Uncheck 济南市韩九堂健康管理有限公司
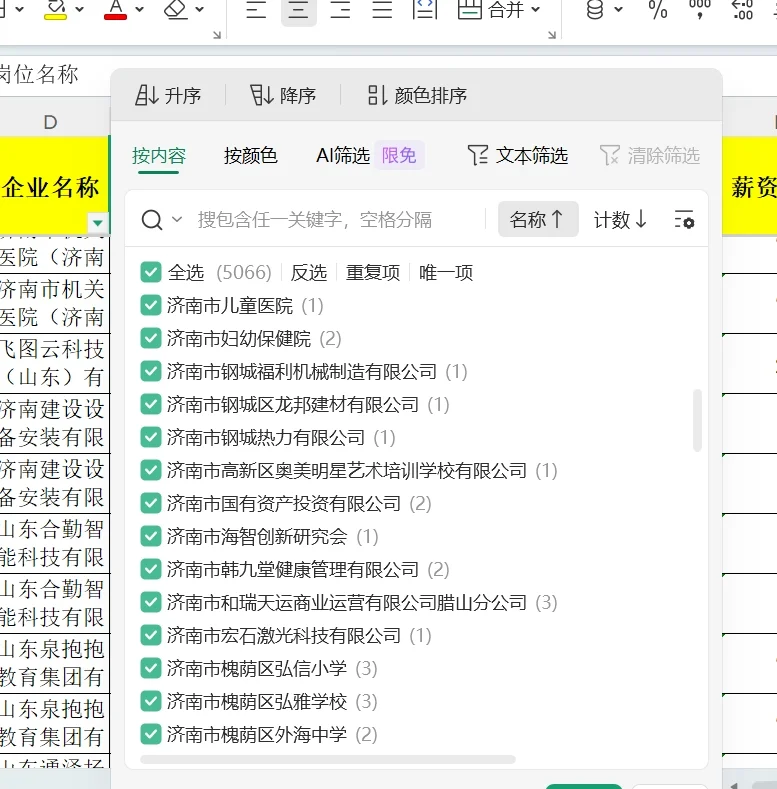The image size is (777, 789). pyautogui.click(x=151, y=569)
